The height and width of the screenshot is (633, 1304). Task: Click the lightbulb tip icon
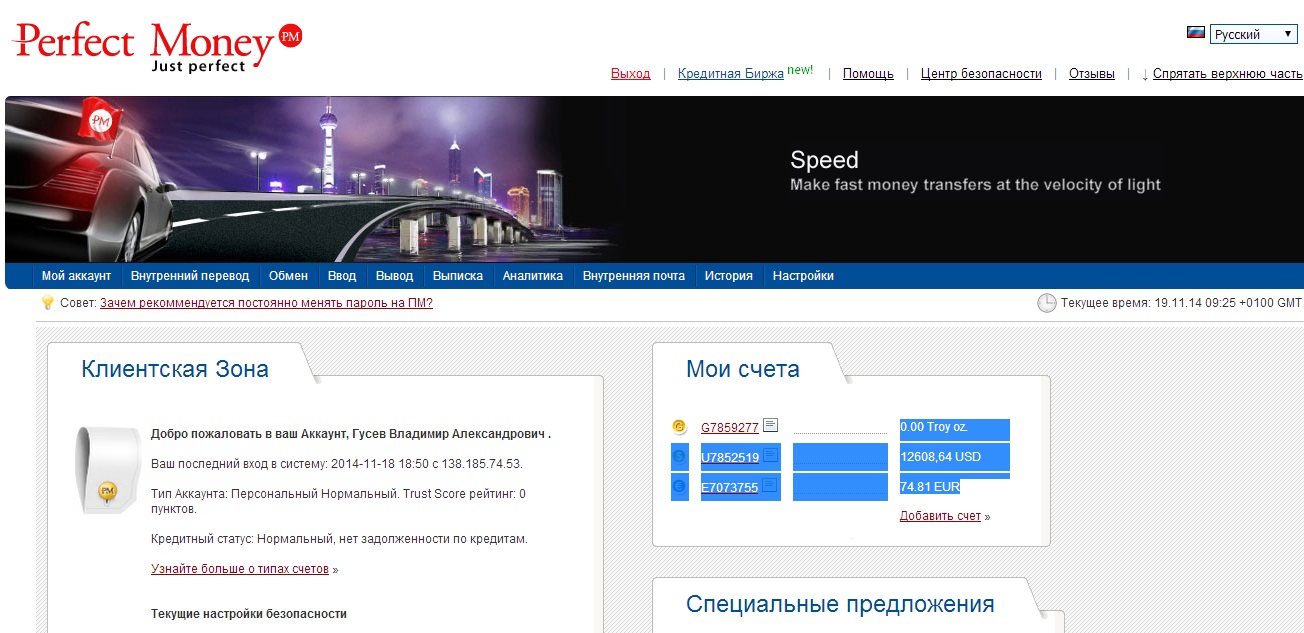coord(47,302)
